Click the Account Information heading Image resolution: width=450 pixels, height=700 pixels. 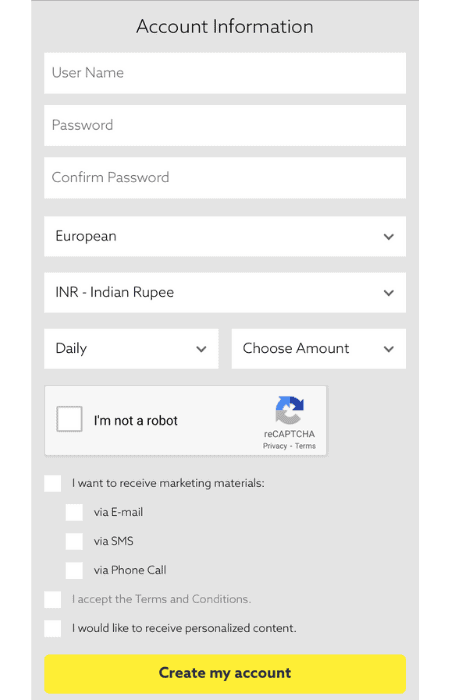(x=225, y=27)
